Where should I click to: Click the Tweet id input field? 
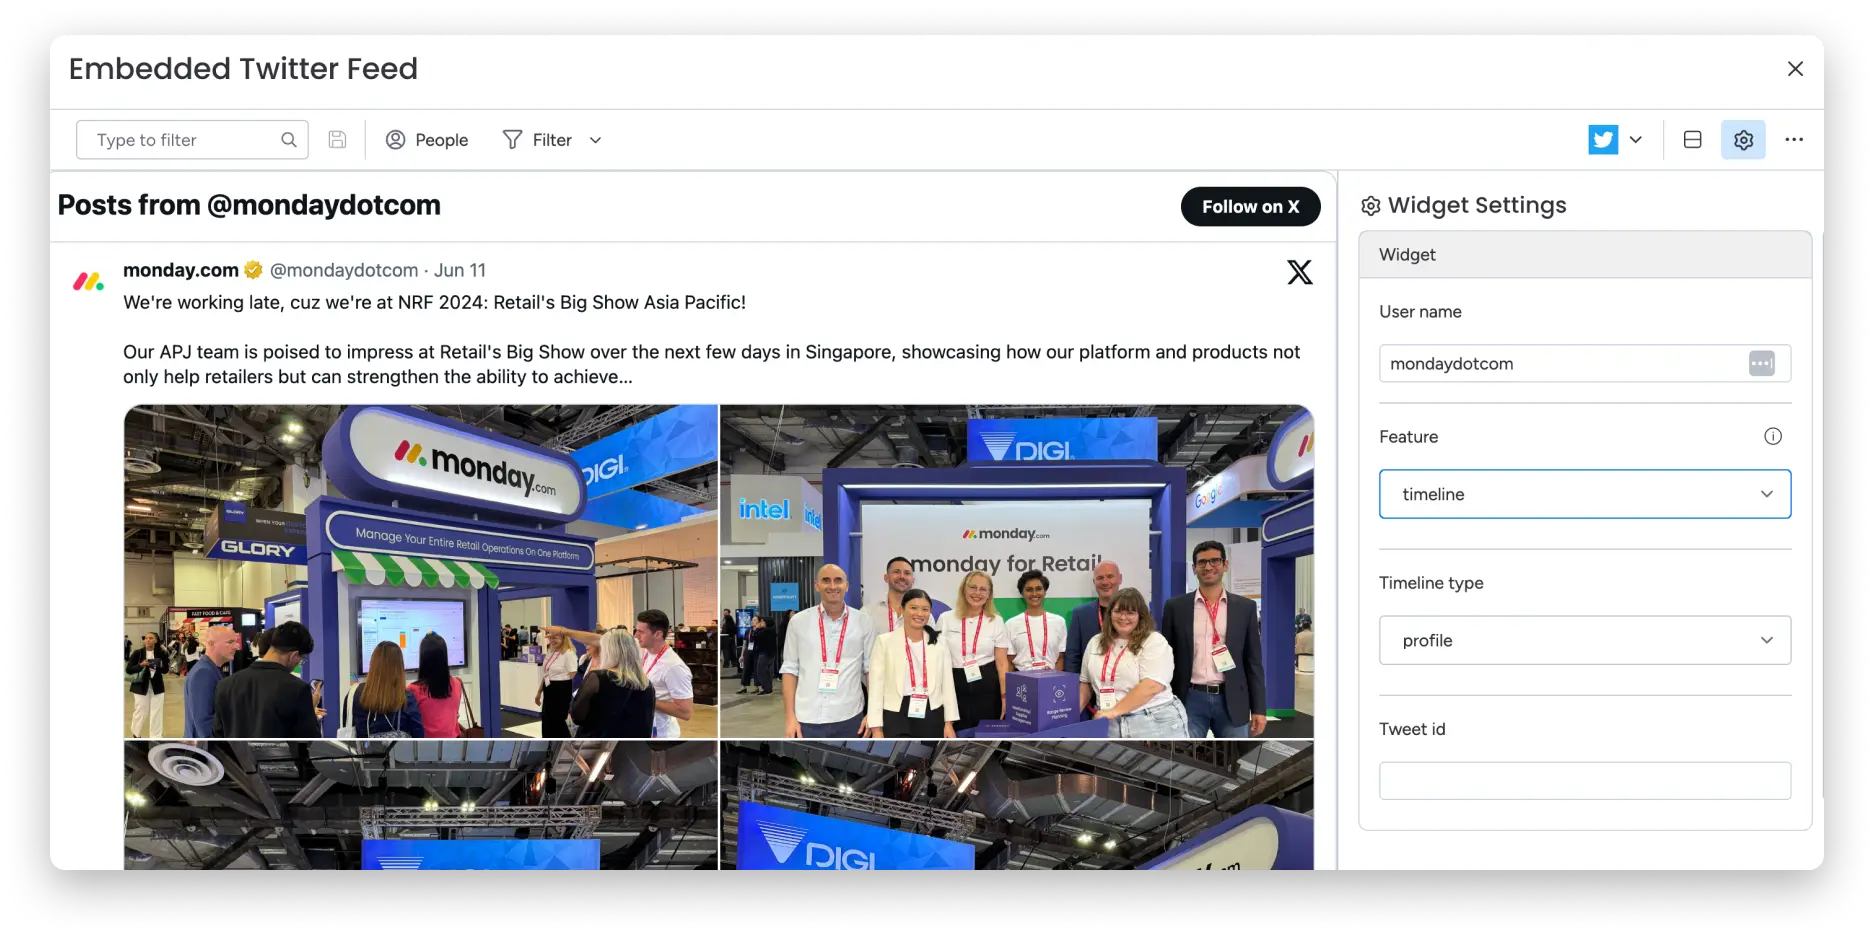pos(1585,781)
